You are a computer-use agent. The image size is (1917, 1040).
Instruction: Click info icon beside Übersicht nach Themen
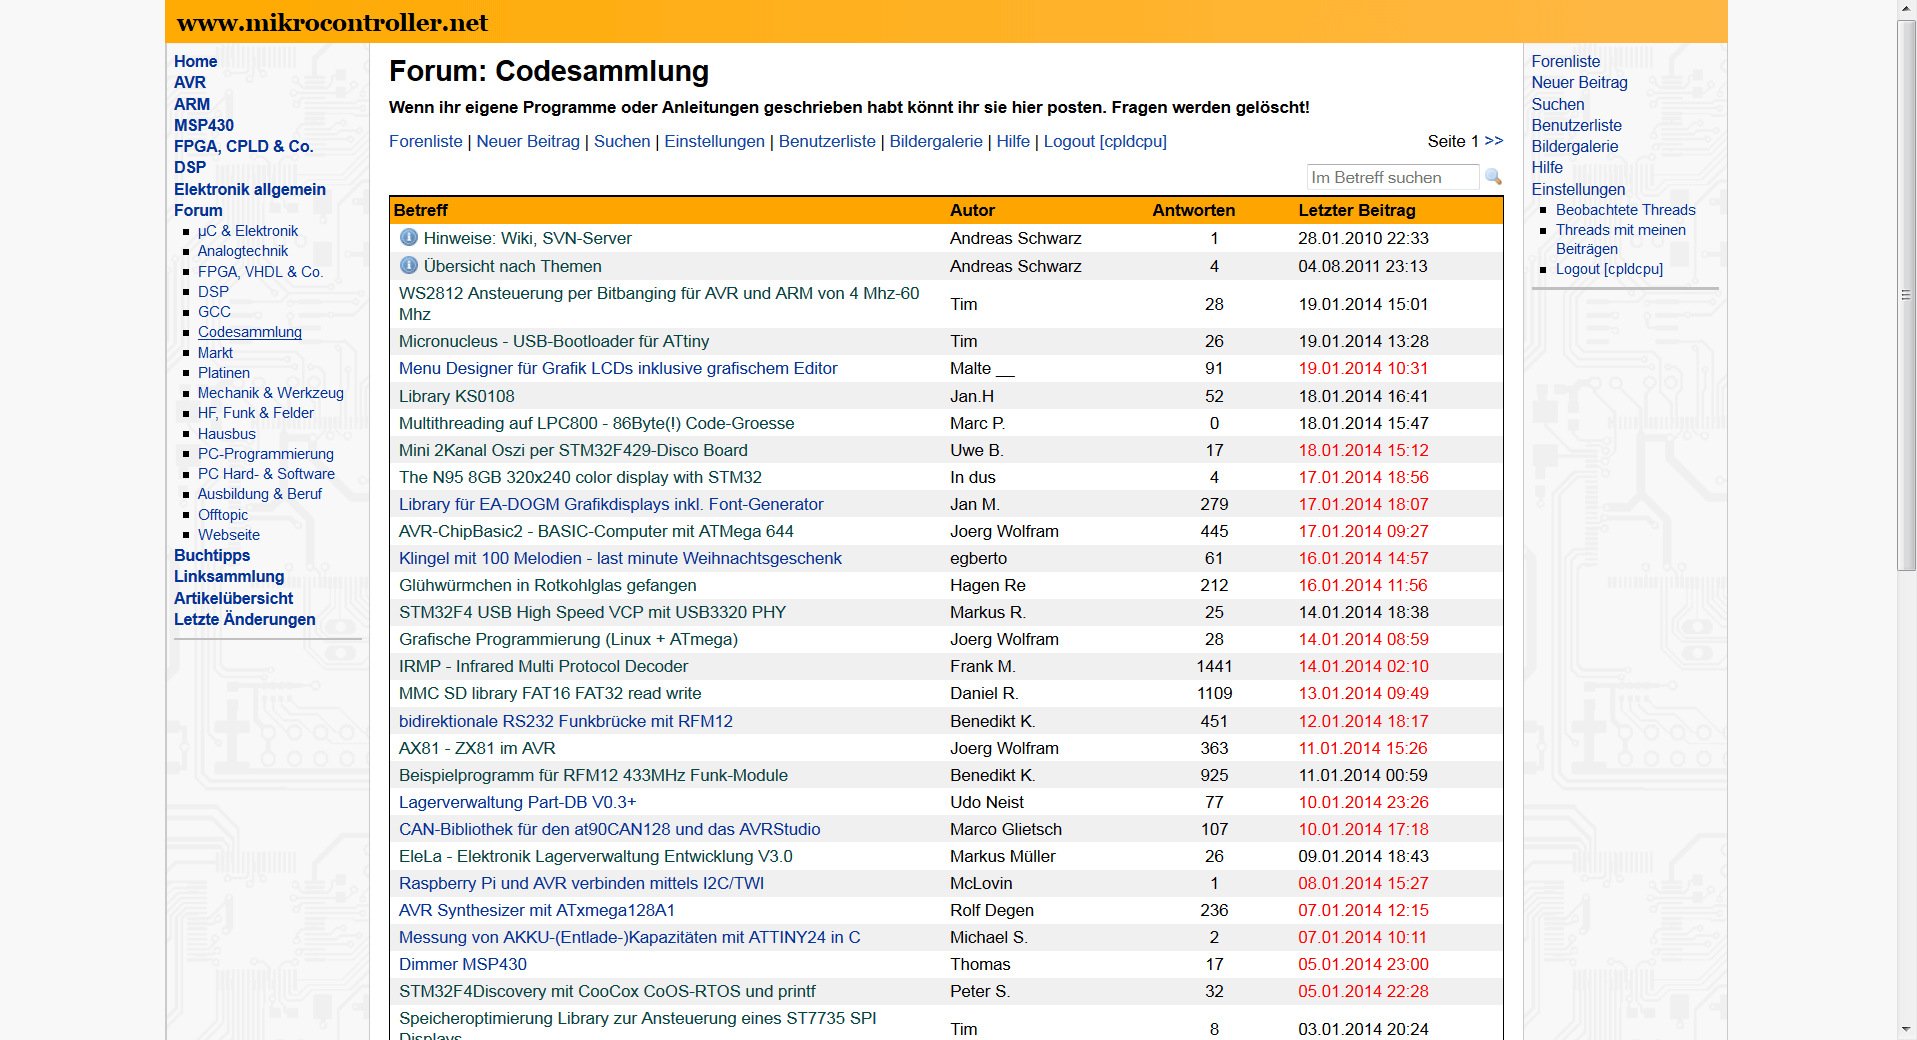pos(408,265)
